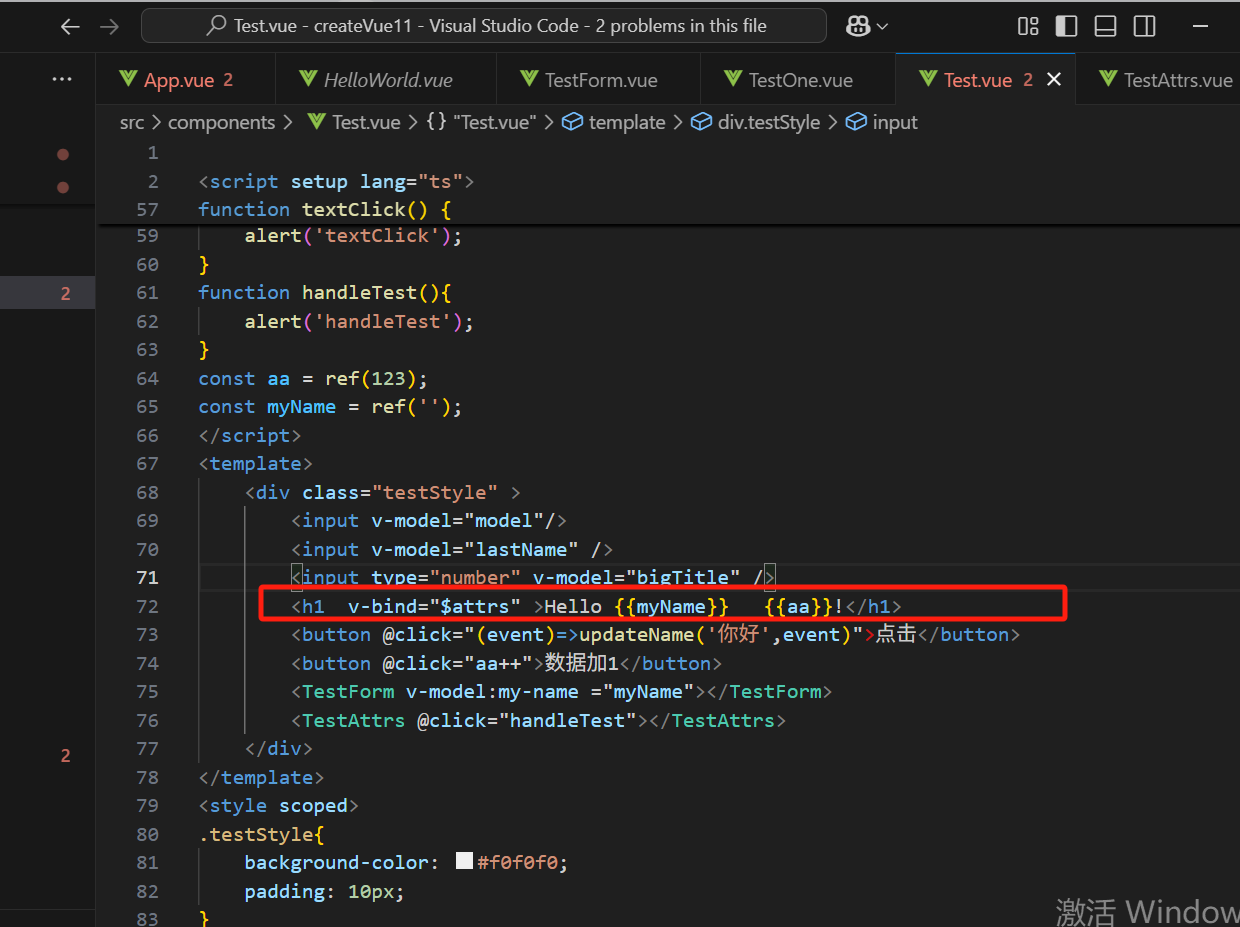Toggle the Secondary Side Bar visibility

coord(1144,26)
